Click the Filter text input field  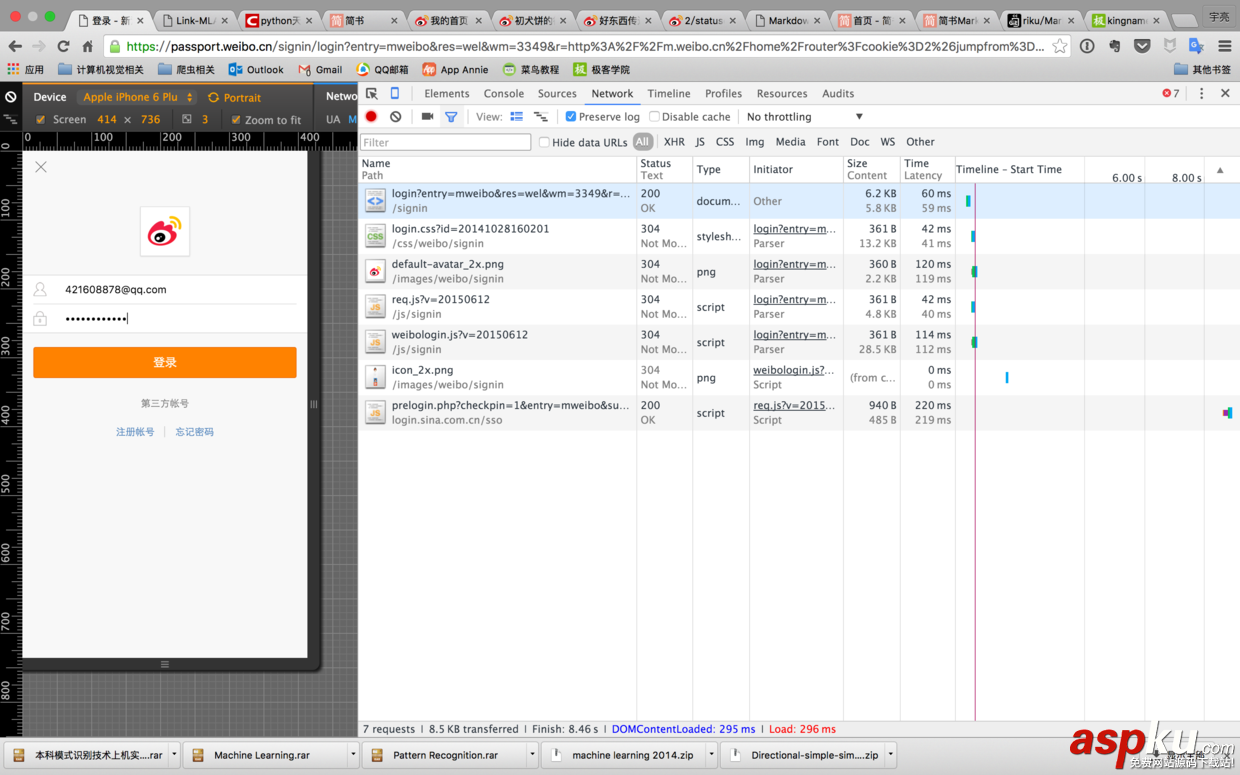446,142
